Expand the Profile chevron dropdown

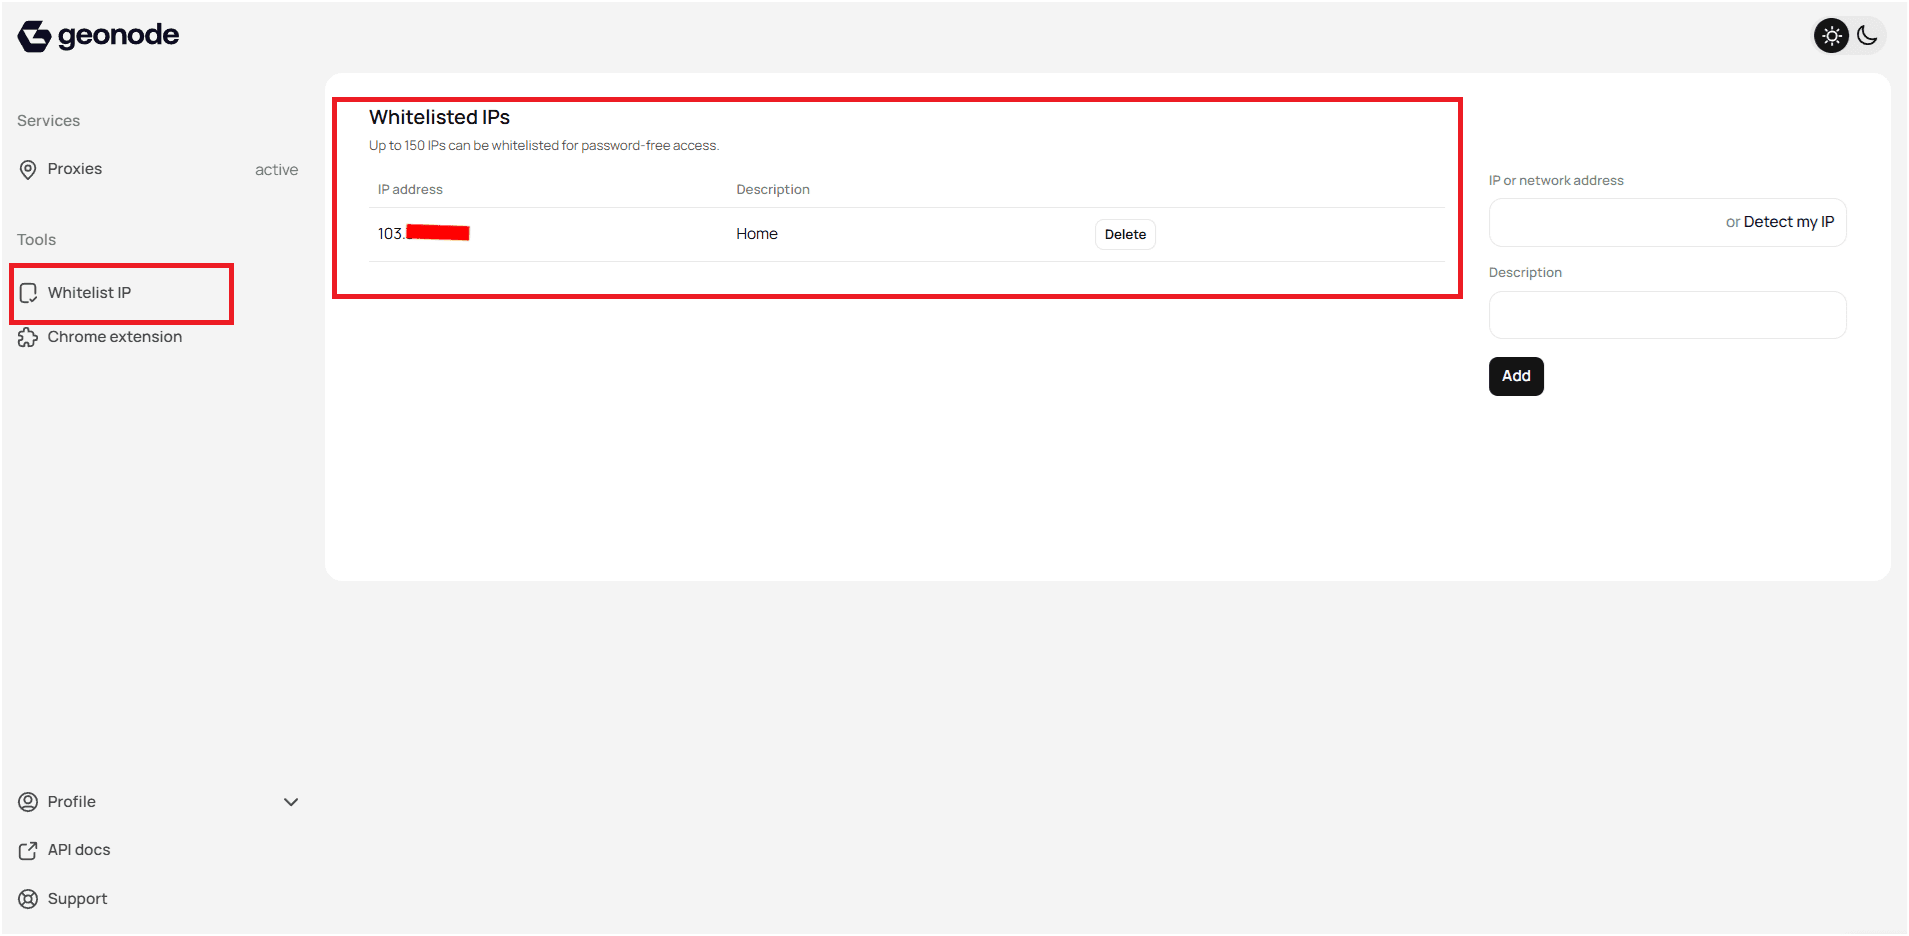click(290, 801)
